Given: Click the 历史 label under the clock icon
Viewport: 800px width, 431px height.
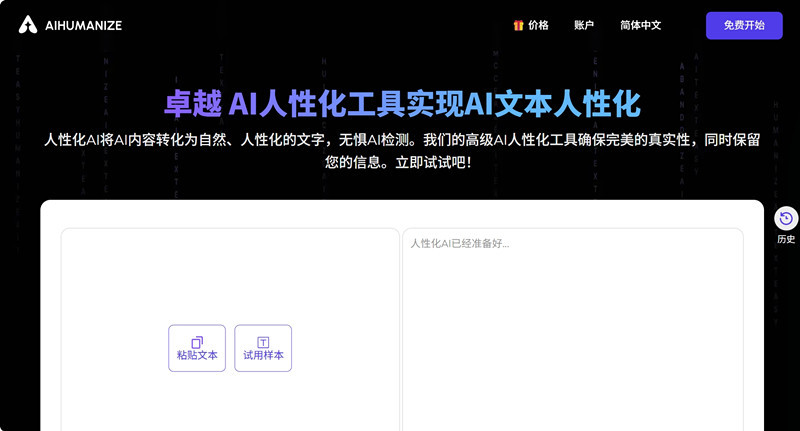Looking at the screenshot, I should coord(786,239).
